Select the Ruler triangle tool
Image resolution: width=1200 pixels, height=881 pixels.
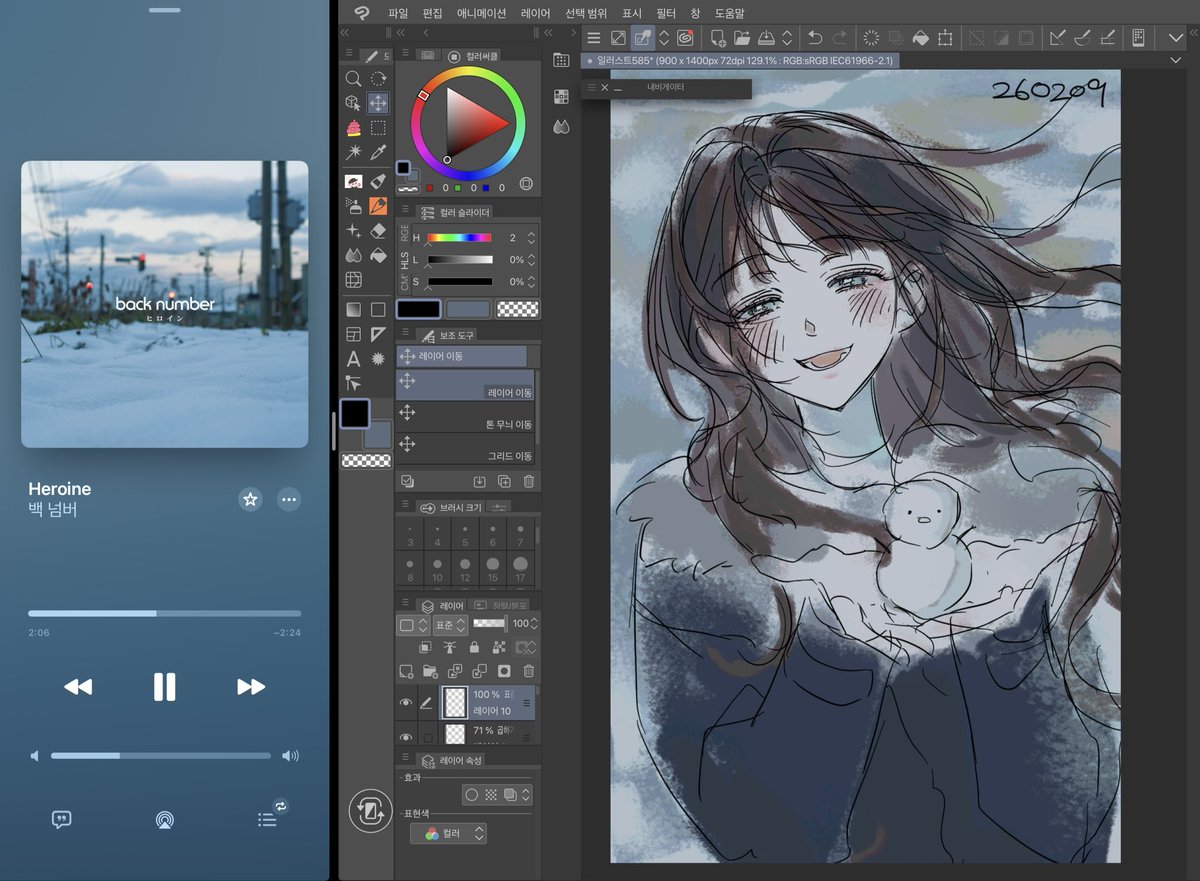tap(378, 334)
